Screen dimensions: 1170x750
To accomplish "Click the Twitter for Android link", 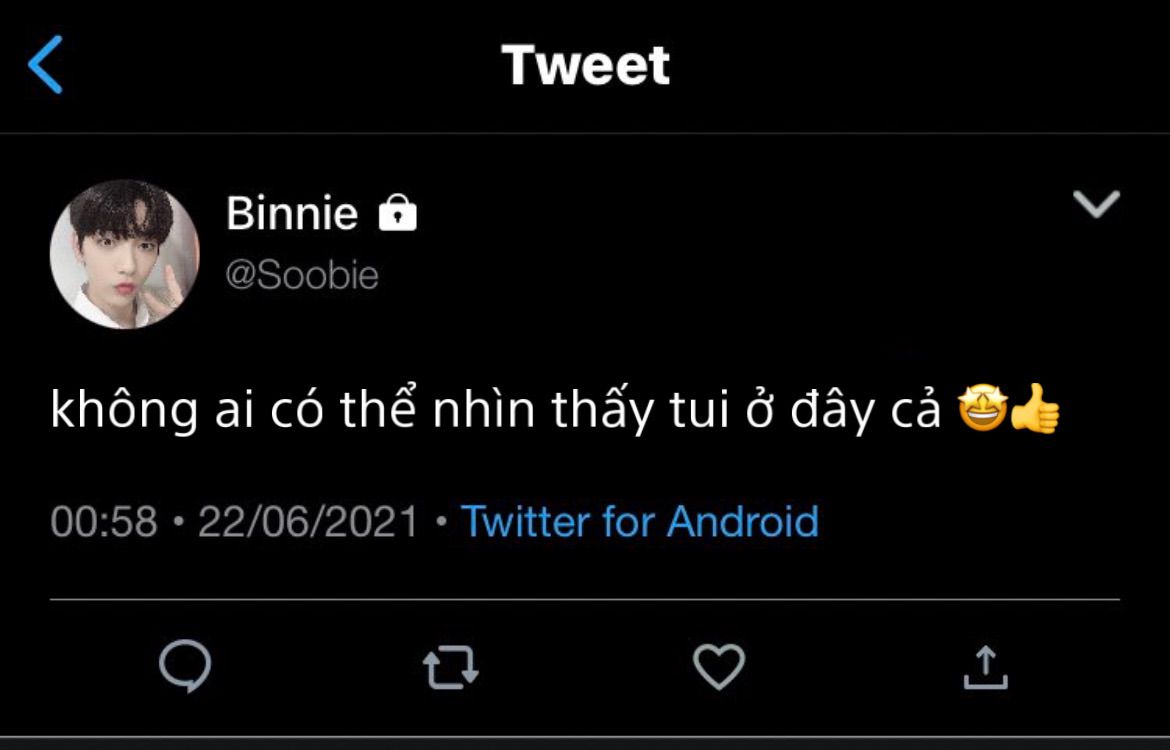I will click(x=640, y=522).
